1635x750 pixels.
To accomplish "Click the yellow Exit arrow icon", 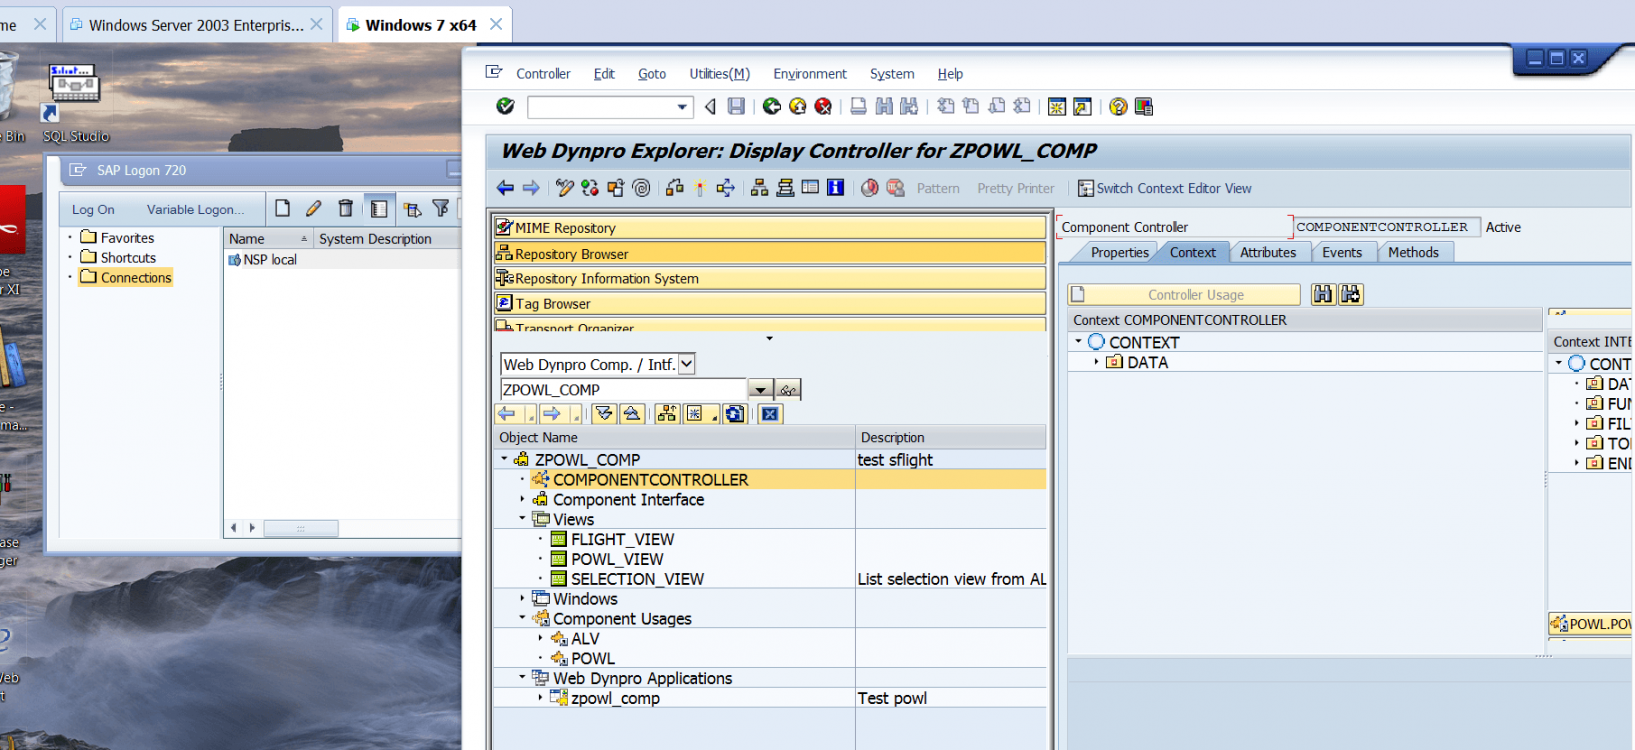I will click(797, 106).
